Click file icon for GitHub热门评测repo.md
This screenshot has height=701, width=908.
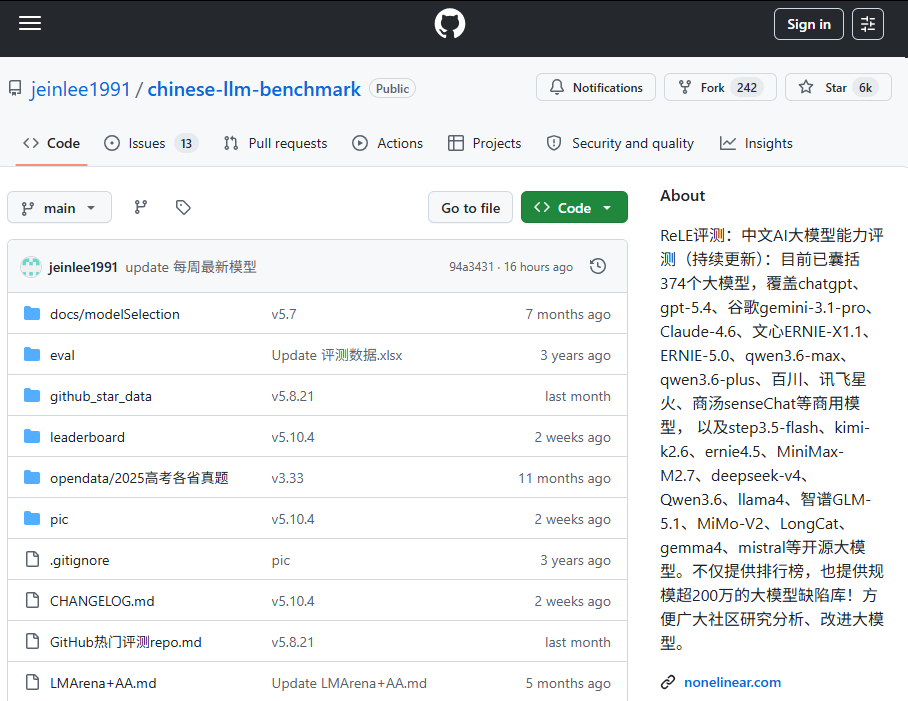tap(32, 642)
